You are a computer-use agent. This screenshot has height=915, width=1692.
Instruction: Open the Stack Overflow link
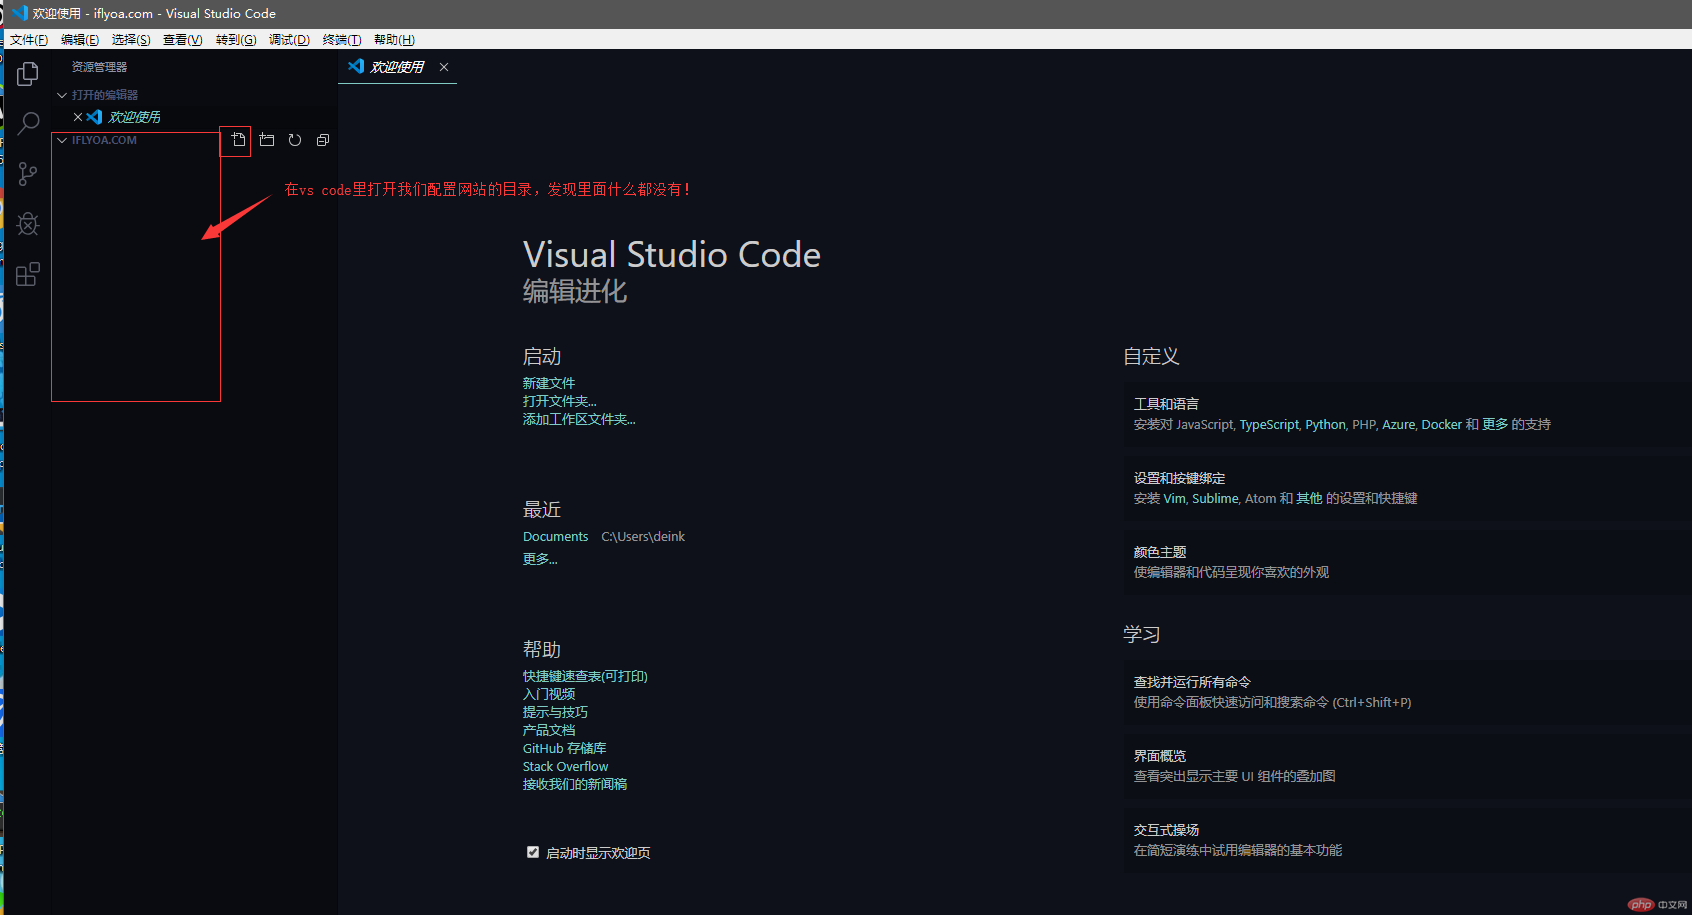pyautogui.click(x=565, y=766)
